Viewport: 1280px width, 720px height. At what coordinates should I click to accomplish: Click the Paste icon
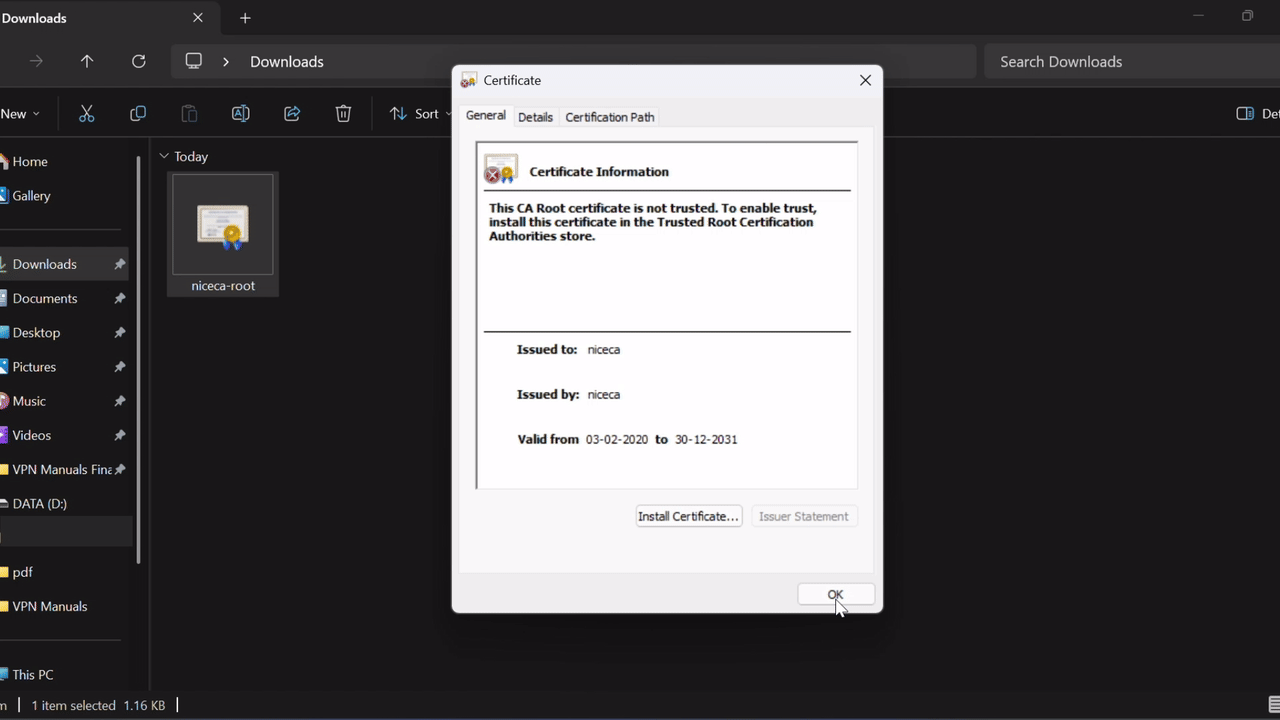(x=189, y=113)
